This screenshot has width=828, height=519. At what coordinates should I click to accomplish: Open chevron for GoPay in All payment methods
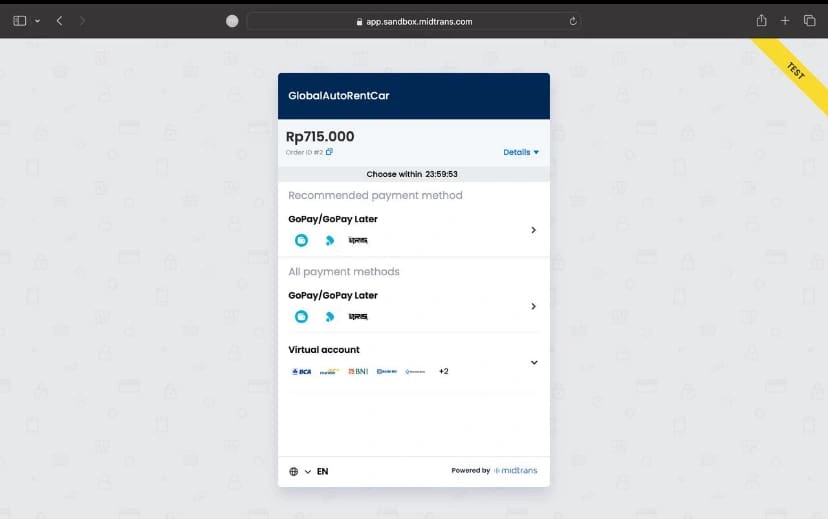533,306
